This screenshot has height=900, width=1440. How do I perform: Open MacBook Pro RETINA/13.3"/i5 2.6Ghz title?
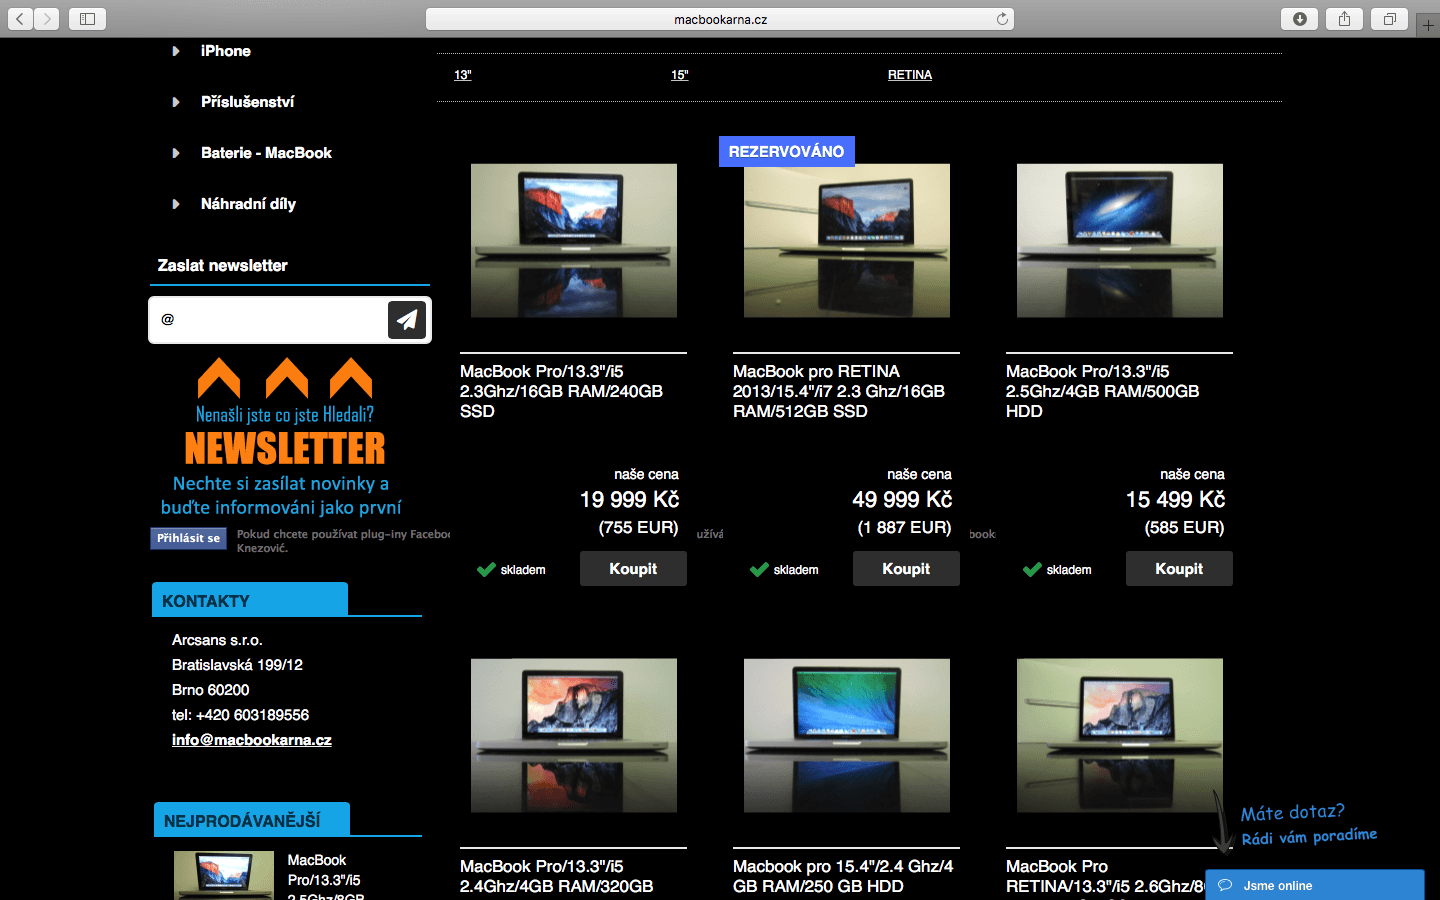point(1106,877)
